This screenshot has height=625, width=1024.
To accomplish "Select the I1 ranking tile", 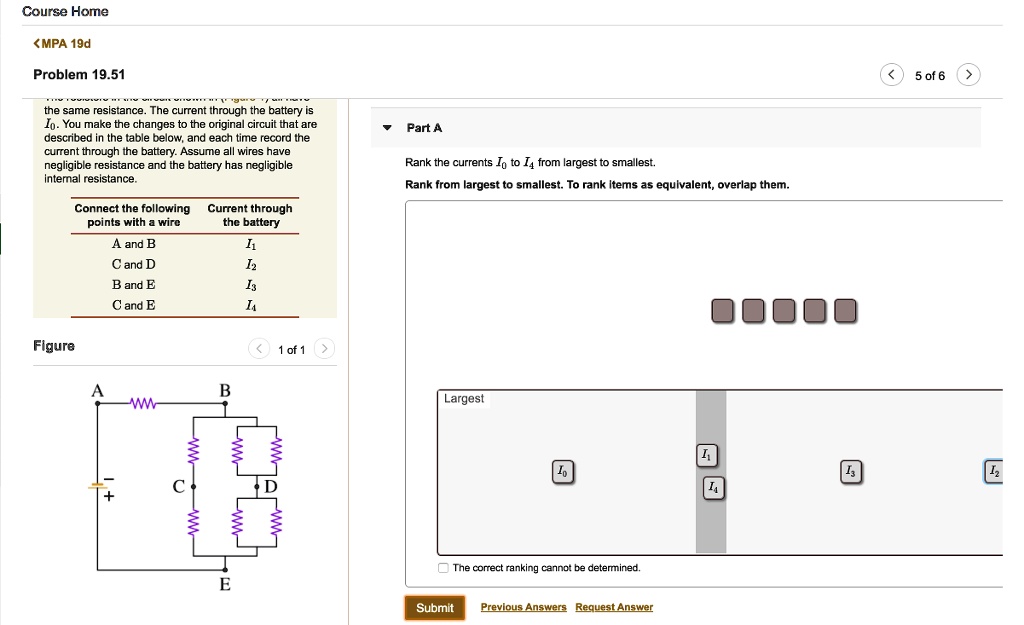I will [707, 454].
